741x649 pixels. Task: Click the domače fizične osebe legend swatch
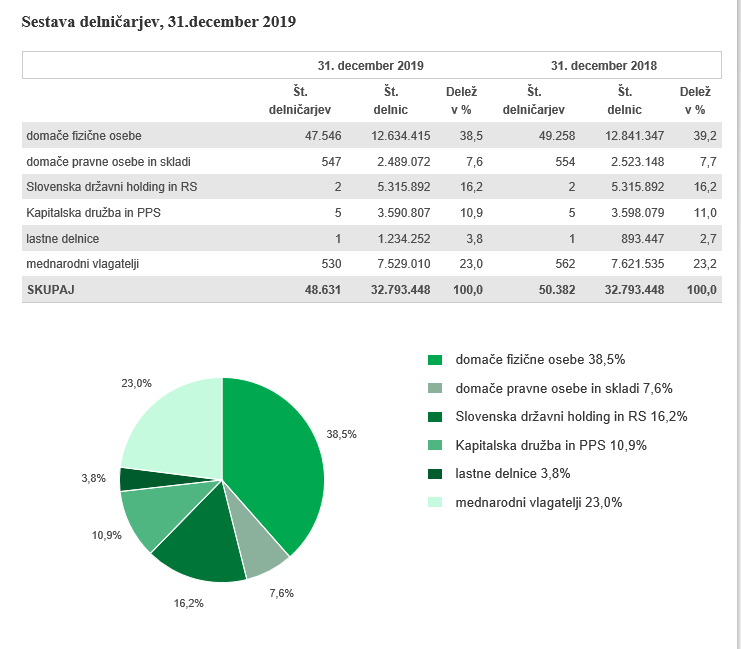click(435, 360)
